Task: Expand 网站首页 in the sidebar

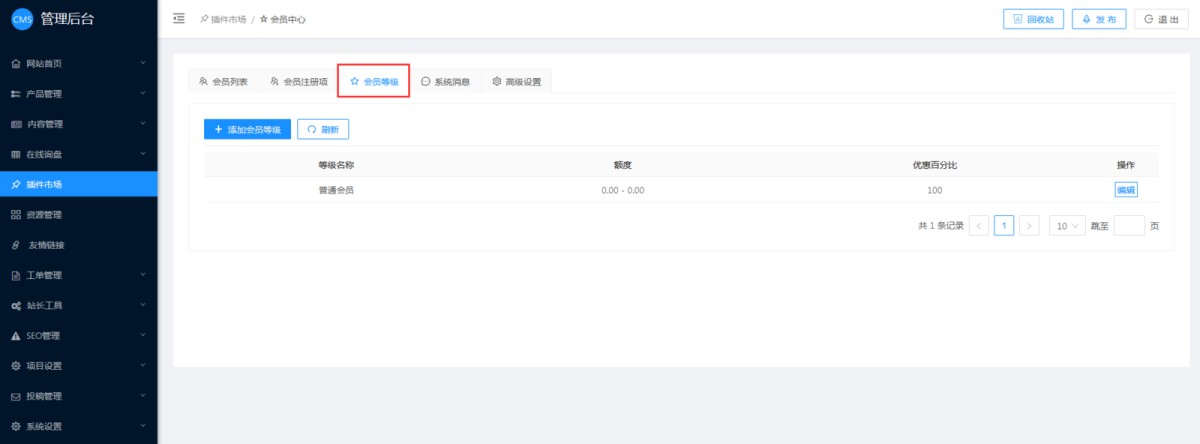Action: 78,64
